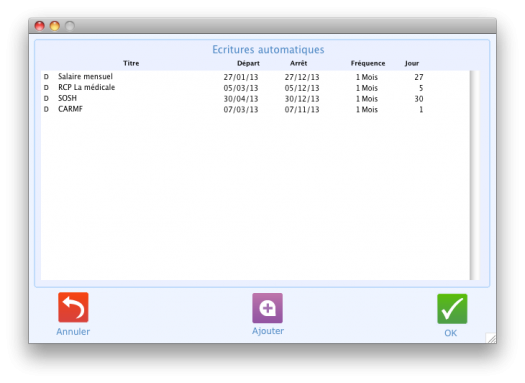
Task: Click day value 5 for RCP La médicale
Action: (x=421, y=88)
